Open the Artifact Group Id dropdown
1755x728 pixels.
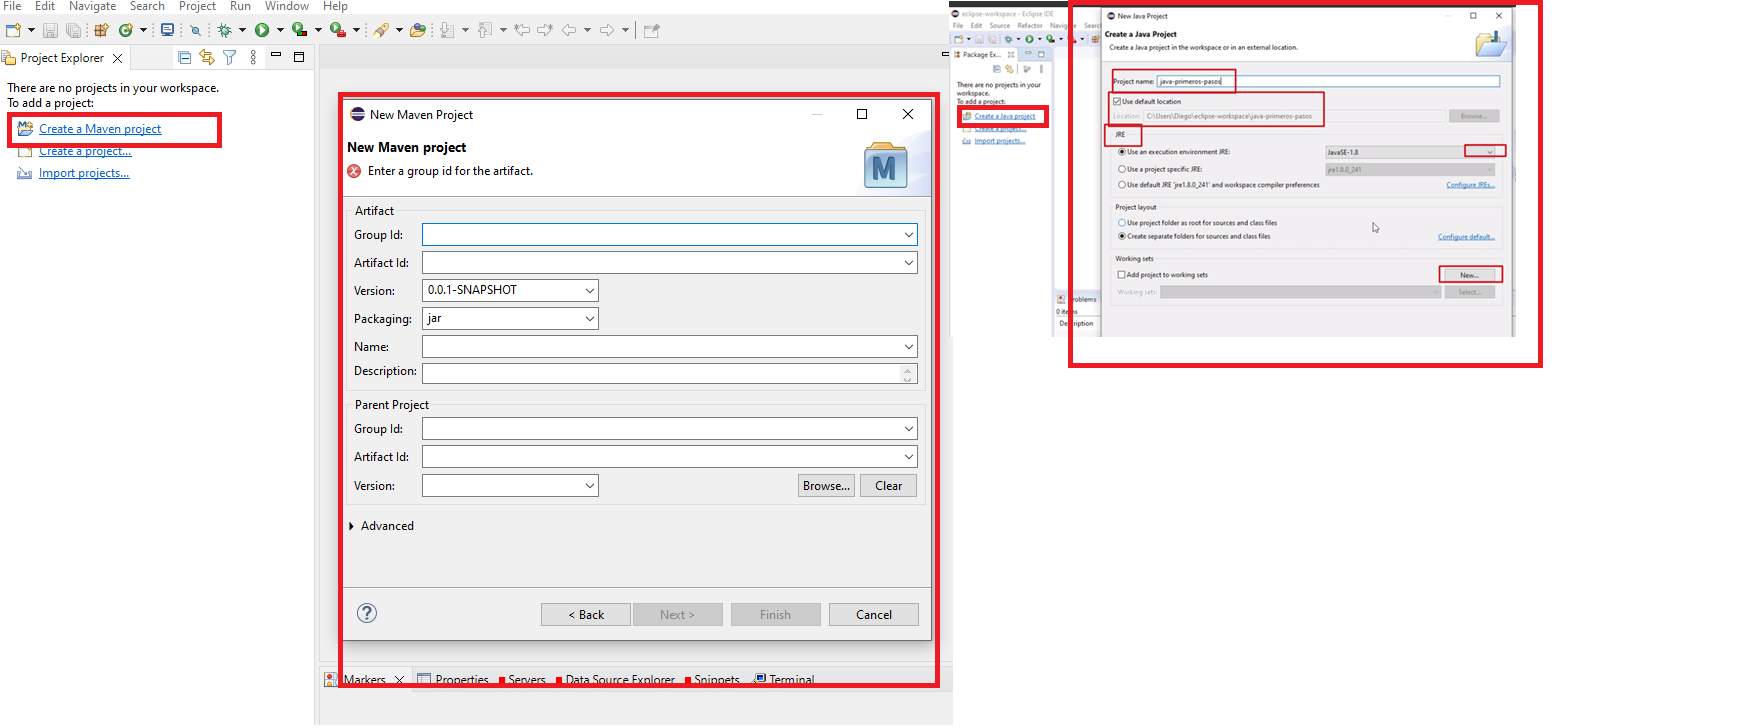[x=908, y=235]
